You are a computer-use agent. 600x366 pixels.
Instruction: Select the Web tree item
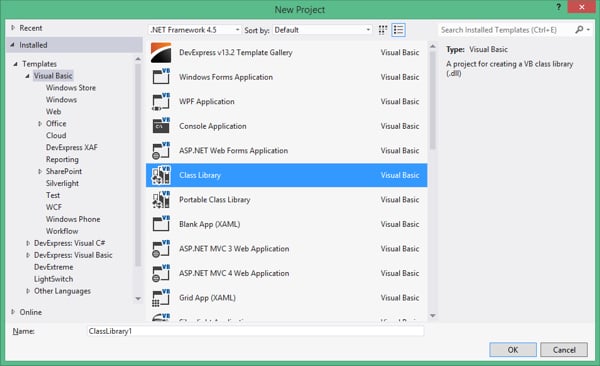click(54, 111)
